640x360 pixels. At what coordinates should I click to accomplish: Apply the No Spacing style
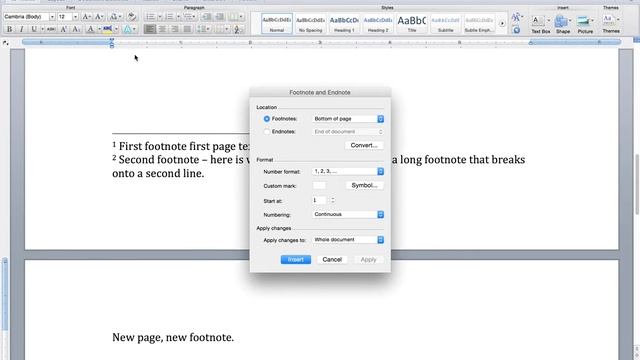(x=310, y=24)
